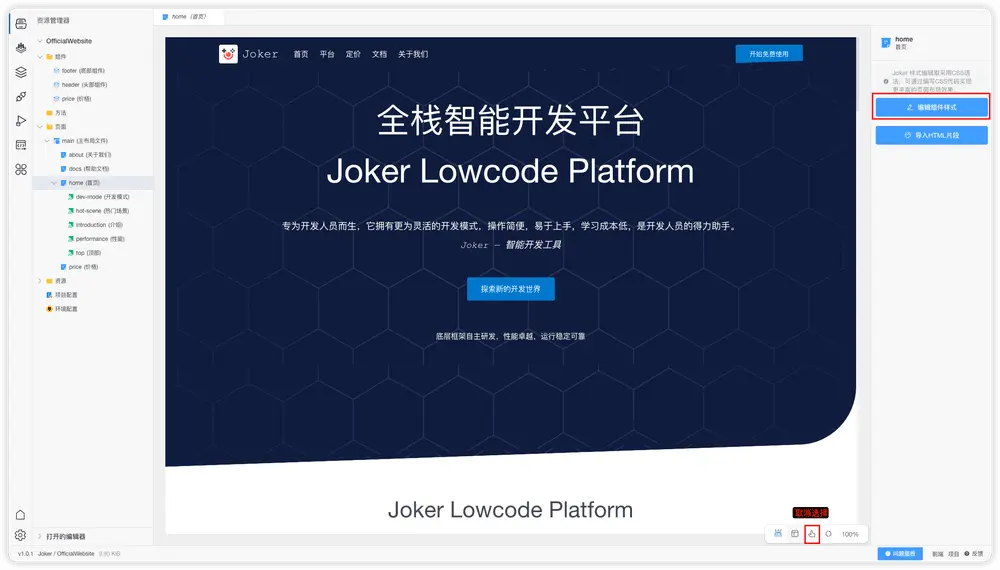This screenshot has width=1000, height=570.
Task: Expand the 资源 folder
Action: [x=40, y=281]
